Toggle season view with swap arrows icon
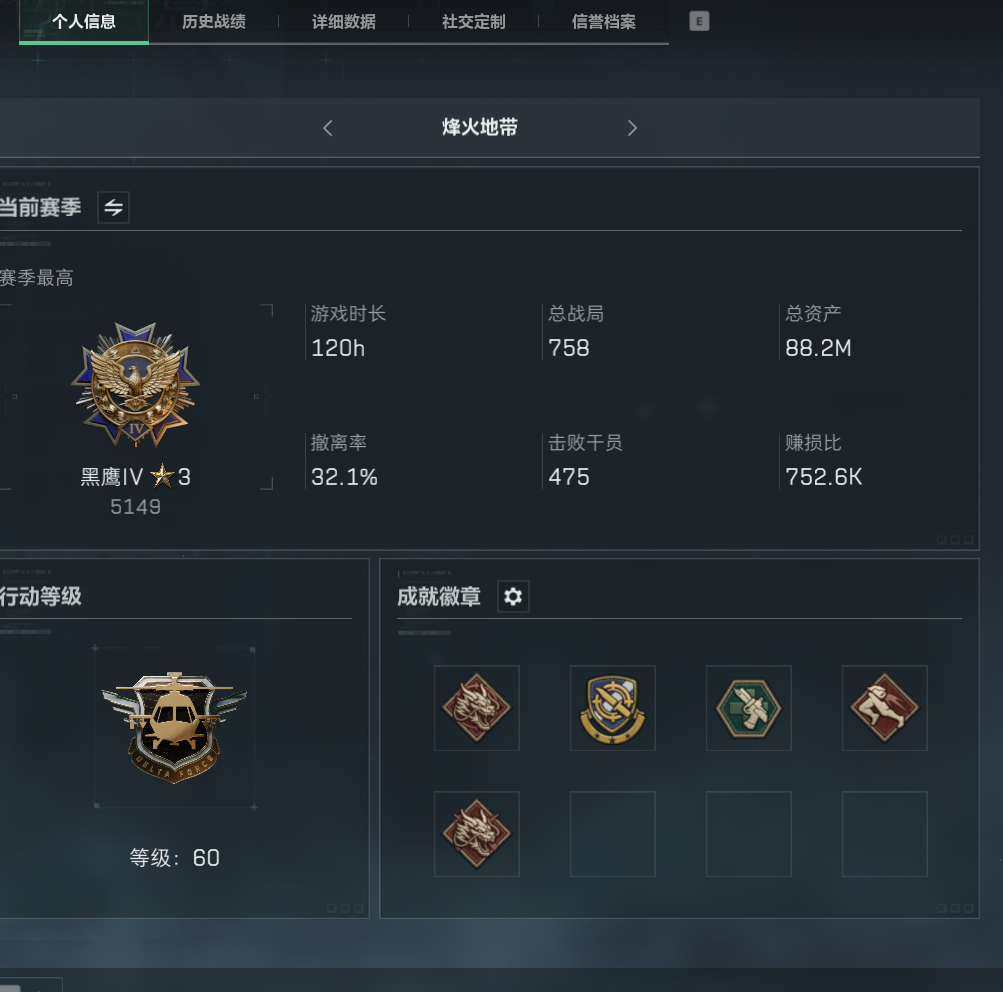The width and height of the screenshot is (1003, 992). point(113,207)
